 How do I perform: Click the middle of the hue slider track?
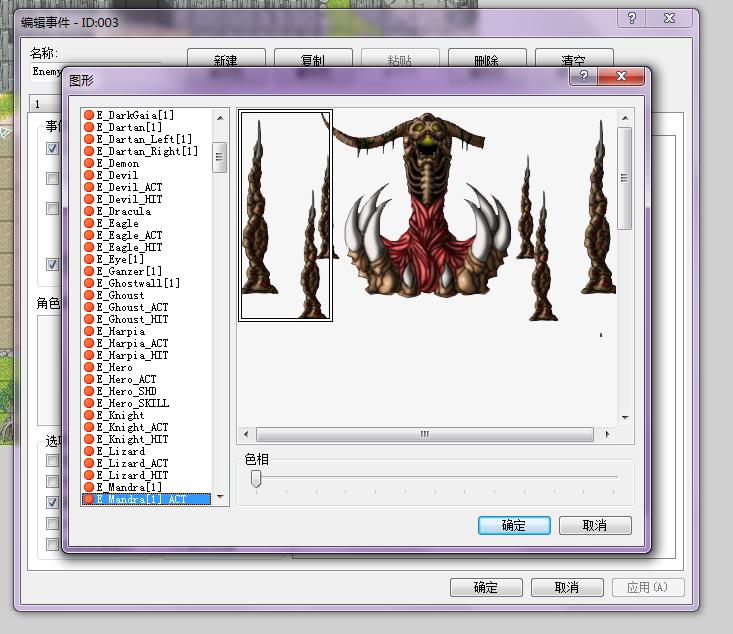click(x=435, y=477)
